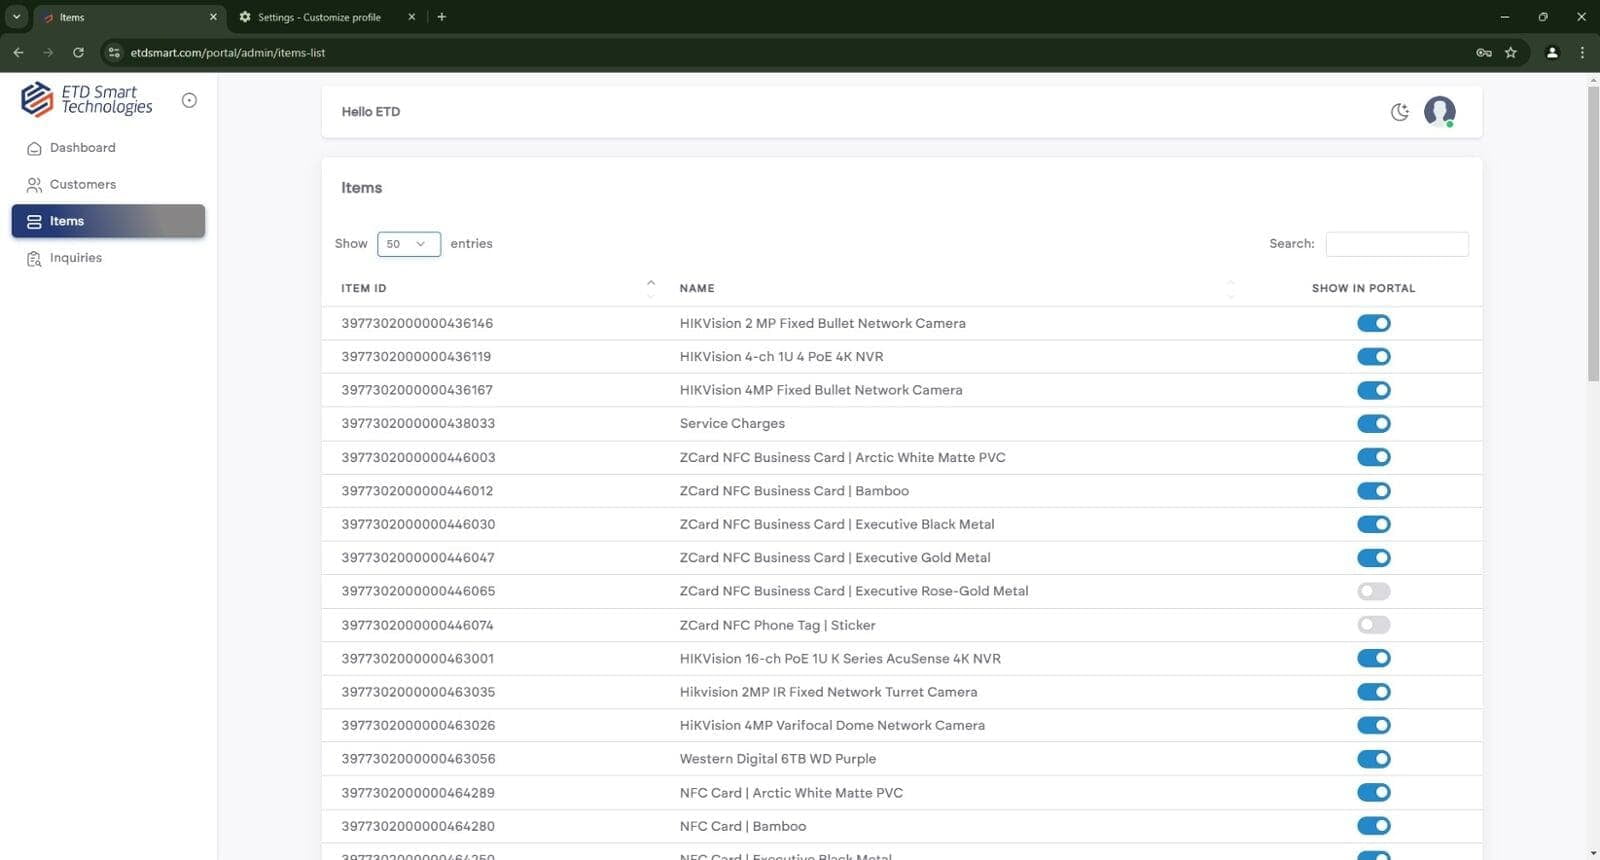Toggle portal visibility for HIKVision 4MP Fixed Bullet Camera
Image resolution: width=1600 pixels, height=860 pixels.
[x=1374, y=390]
